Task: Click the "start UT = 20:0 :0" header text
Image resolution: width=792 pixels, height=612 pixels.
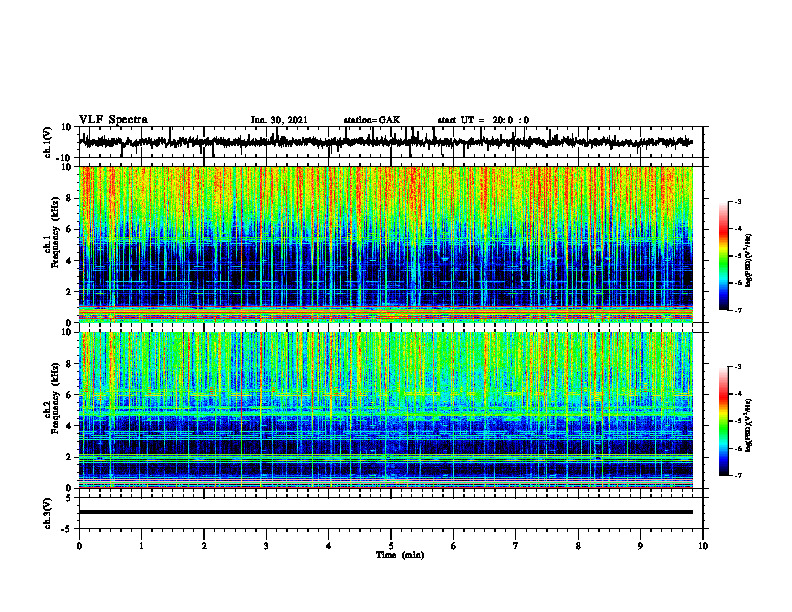Action: tap(483, 120)
